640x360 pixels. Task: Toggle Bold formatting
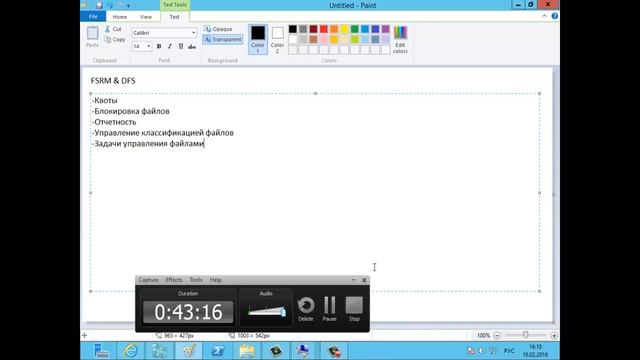[159, 47]
